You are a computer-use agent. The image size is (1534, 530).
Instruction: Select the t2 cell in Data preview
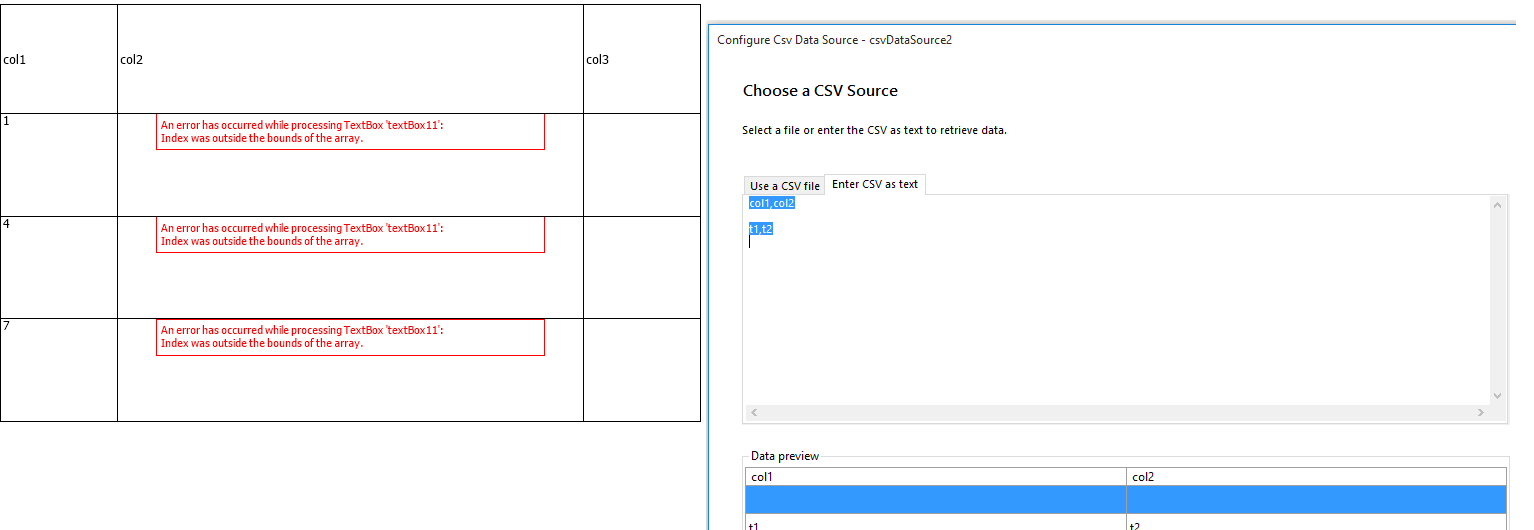click(1315, 525)
